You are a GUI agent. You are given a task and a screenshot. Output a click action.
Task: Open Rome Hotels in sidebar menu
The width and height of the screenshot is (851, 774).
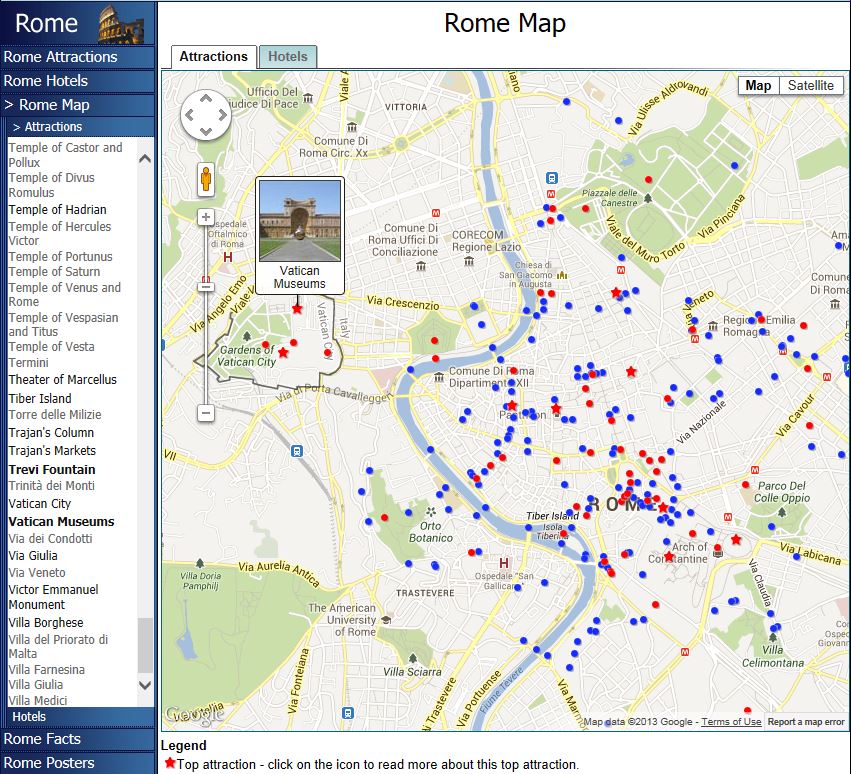pos(78,81)
